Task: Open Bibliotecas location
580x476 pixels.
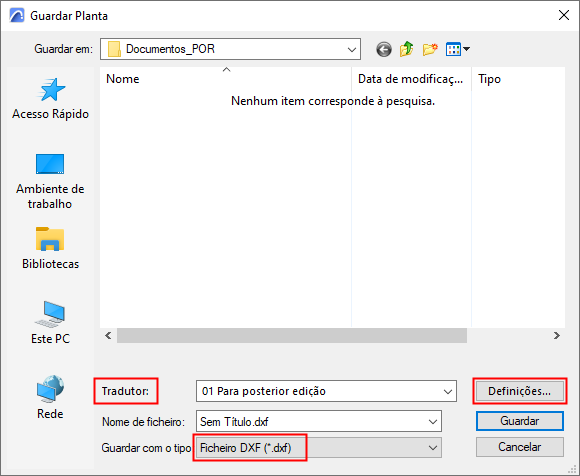Action: (50, 249)
